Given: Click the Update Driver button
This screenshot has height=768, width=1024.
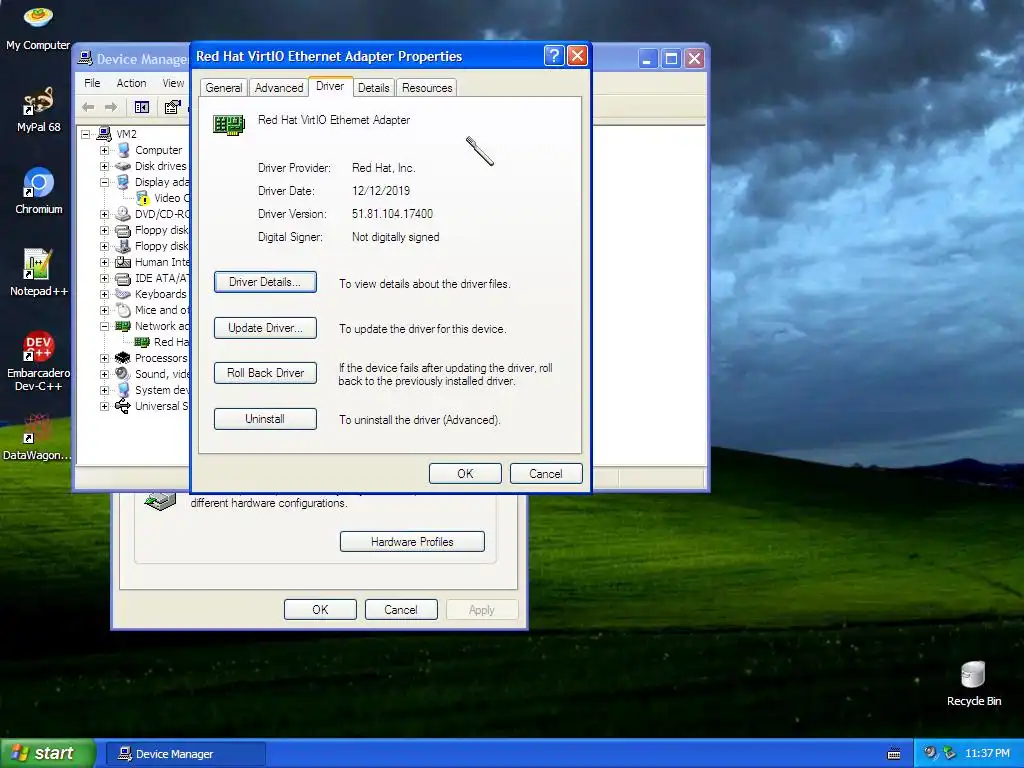Looking at the screenshot, I should (x=265, y=328).
